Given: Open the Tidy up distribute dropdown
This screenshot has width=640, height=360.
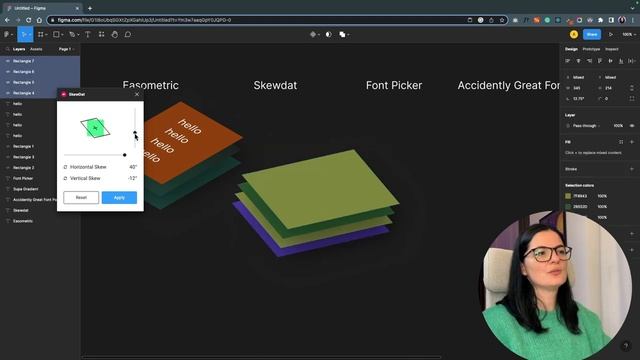Looking at the screenshot, I should [632, 61].
